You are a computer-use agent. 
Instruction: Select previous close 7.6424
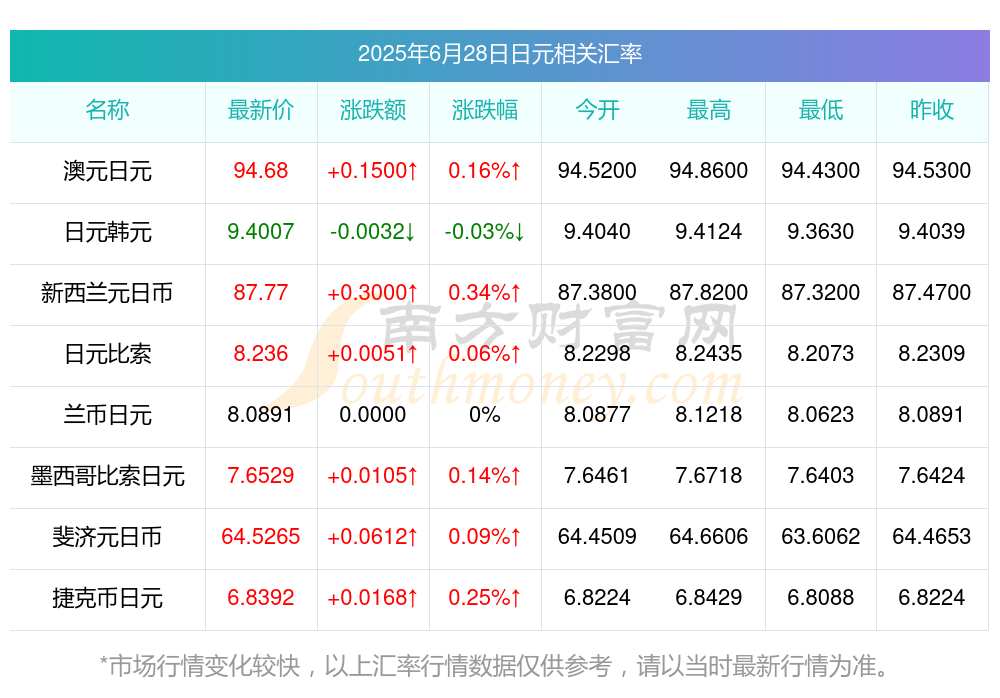pyautogui.click(x=932, y=476)
